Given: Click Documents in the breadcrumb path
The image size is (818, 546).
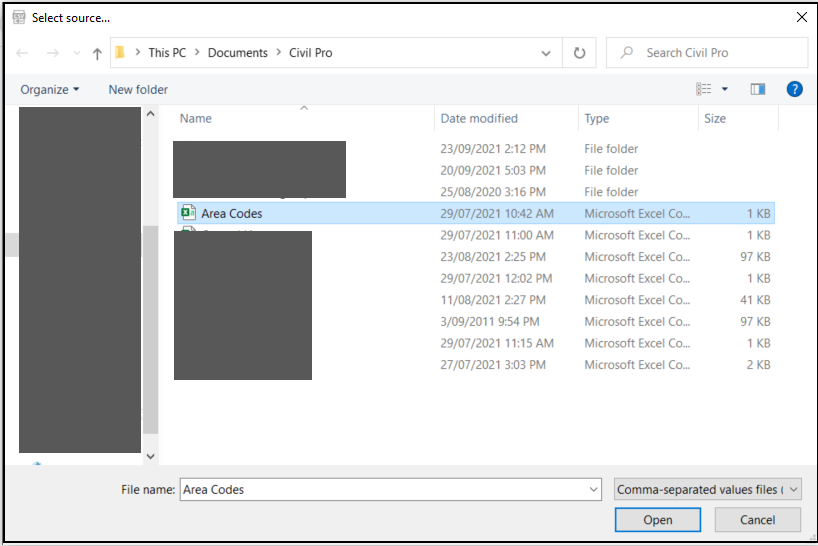Looking at the screenshot, I should [238, 53].
